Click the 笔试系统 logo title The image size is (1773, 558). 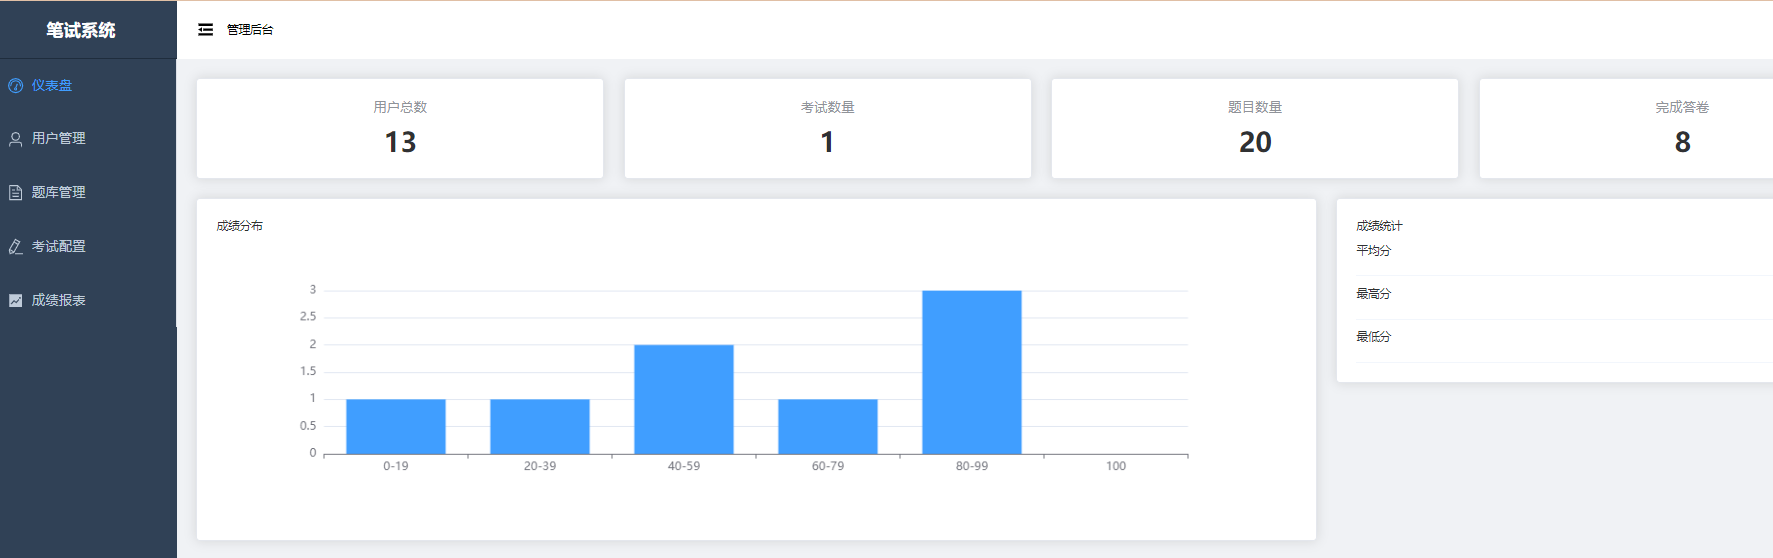81,30
